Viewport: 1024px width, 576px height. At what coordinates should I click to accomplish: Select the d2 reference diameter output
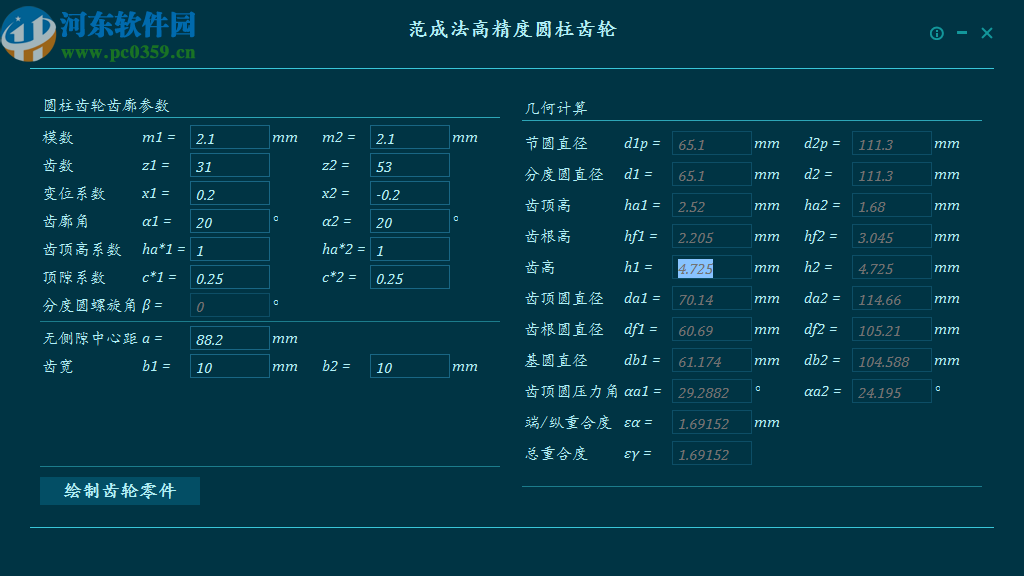point(891,174)
